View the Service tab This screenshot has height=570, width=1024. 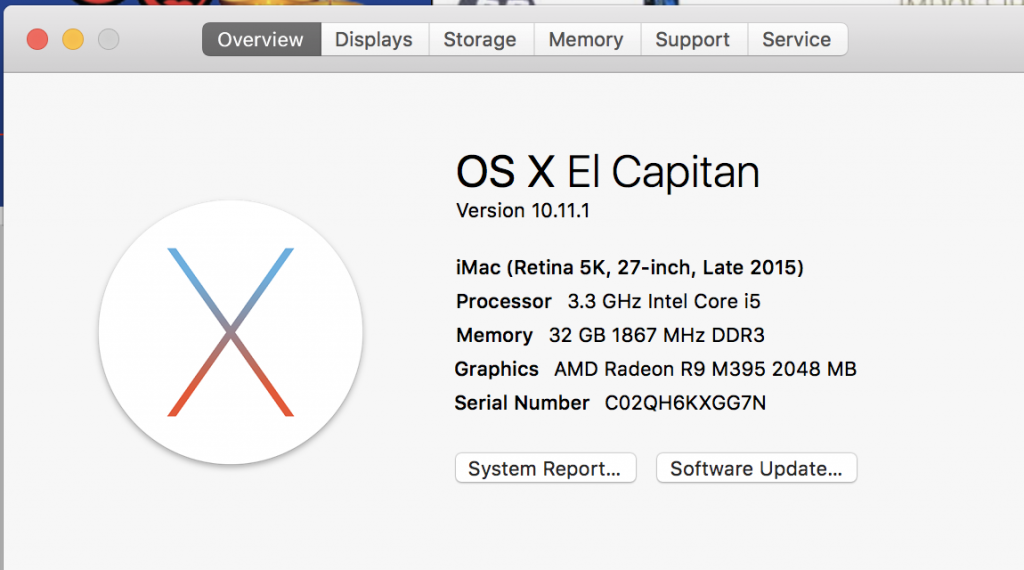[797, 39]
